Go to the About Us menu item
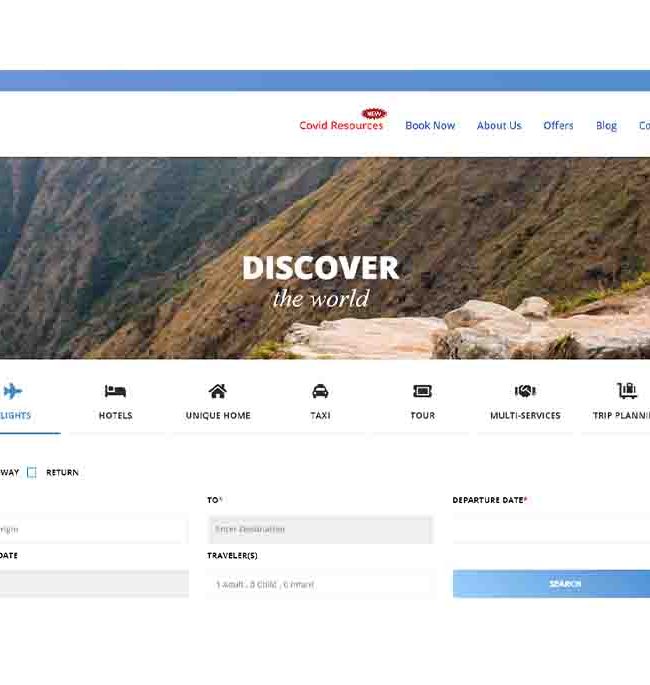 pyautogui.click(x=499, y=126)
